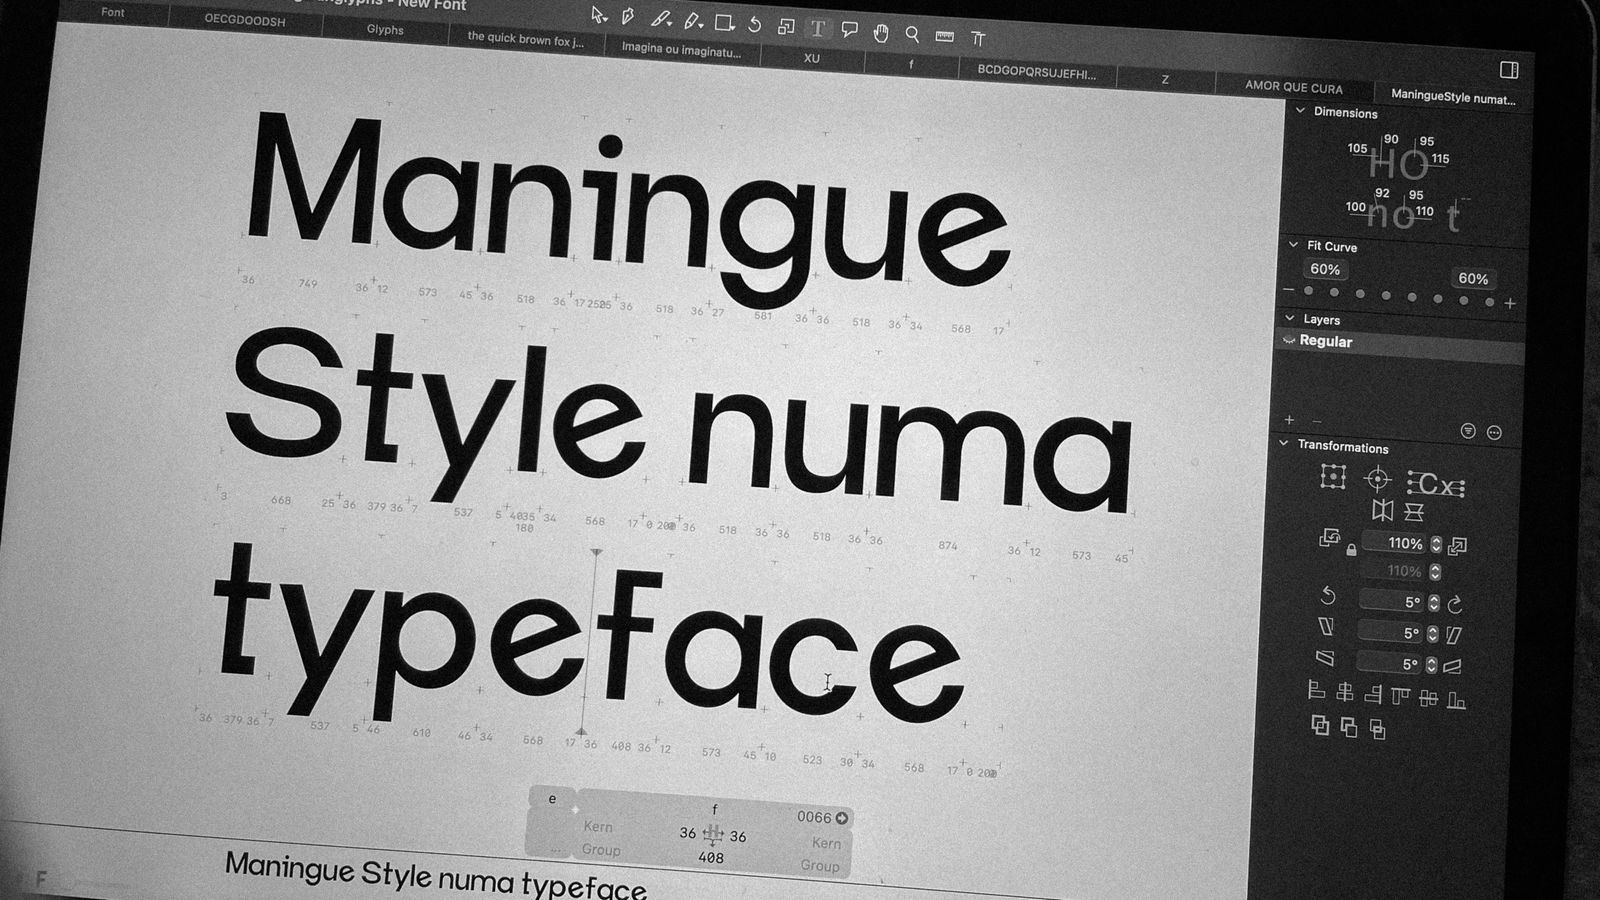Select the Zoom magnifier tool

pos(912,34)
